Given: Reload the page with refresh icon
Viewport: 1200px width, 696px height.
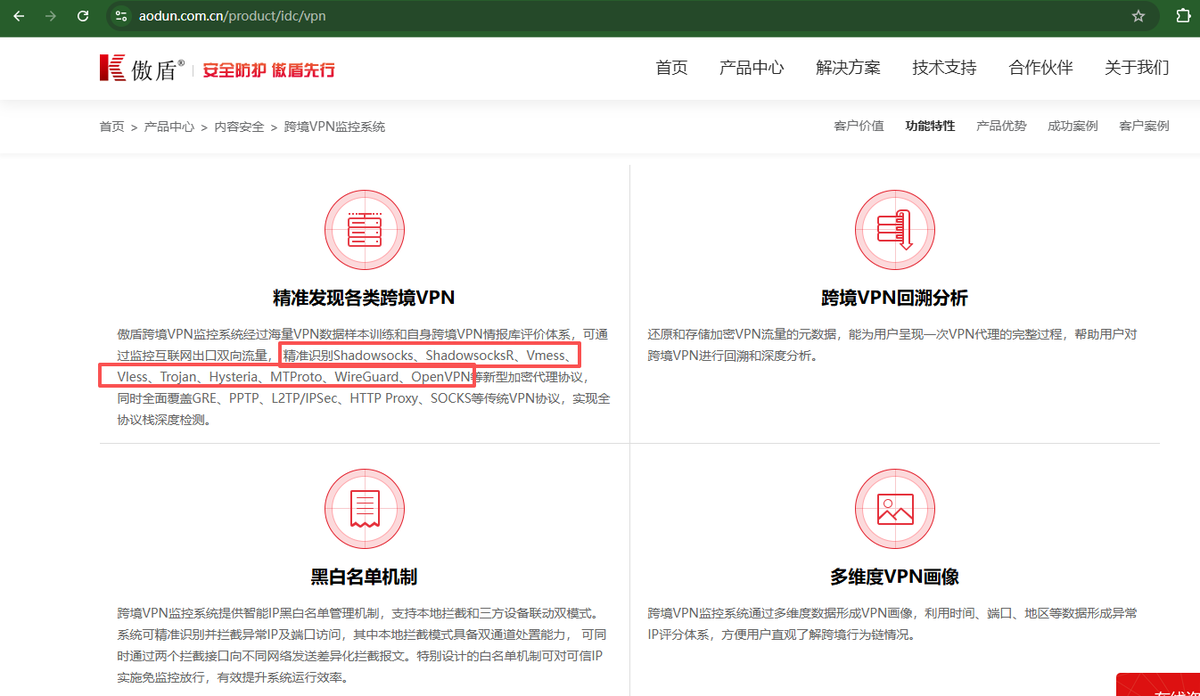Looking at the screenshot, I should (83, 16).
